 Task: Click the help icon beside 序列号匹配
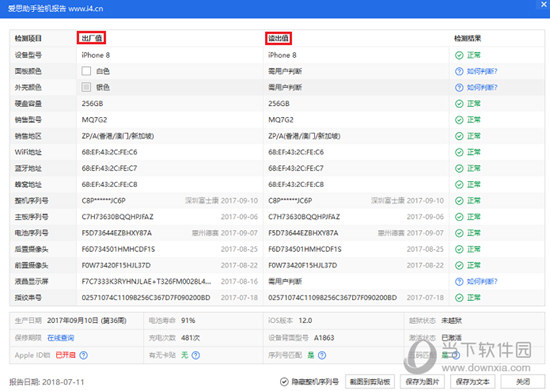point(322,355)
